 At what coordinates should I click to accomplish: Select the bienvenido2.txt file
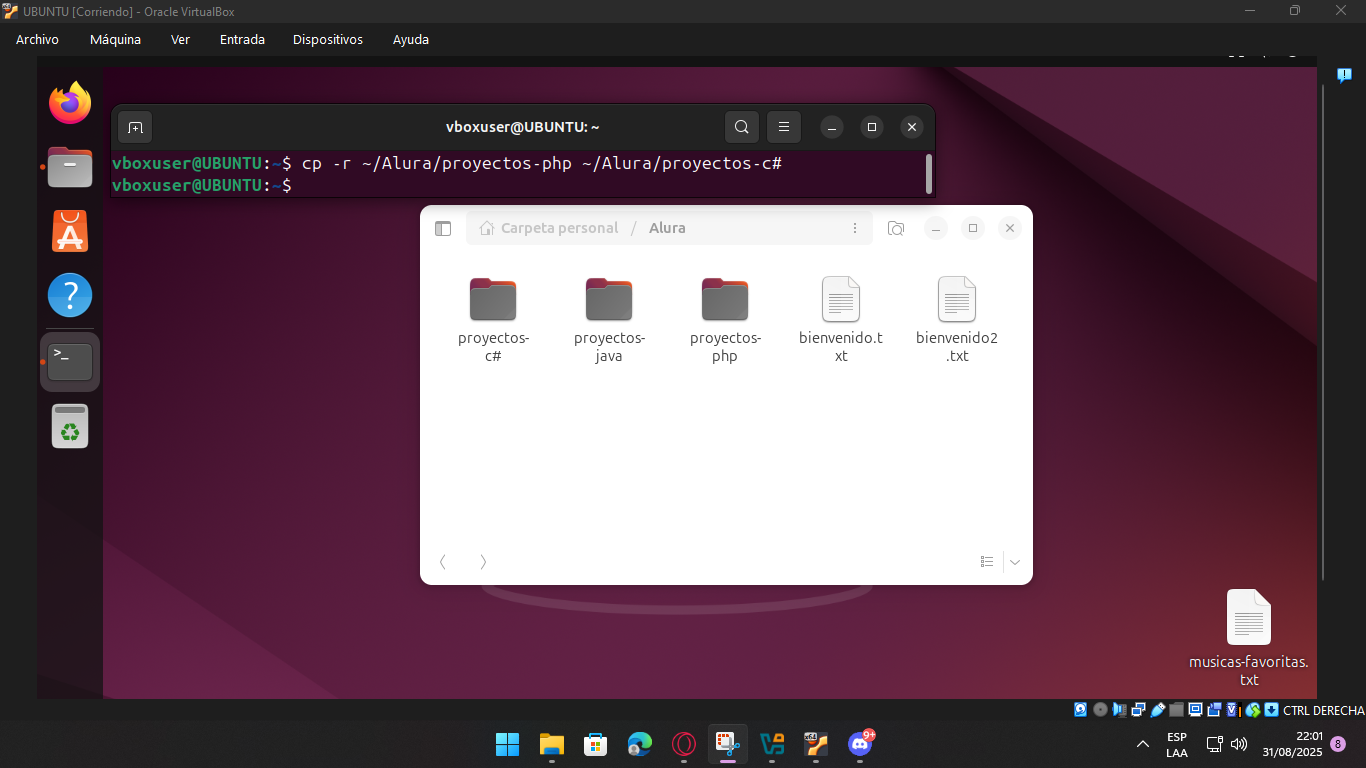957,320
